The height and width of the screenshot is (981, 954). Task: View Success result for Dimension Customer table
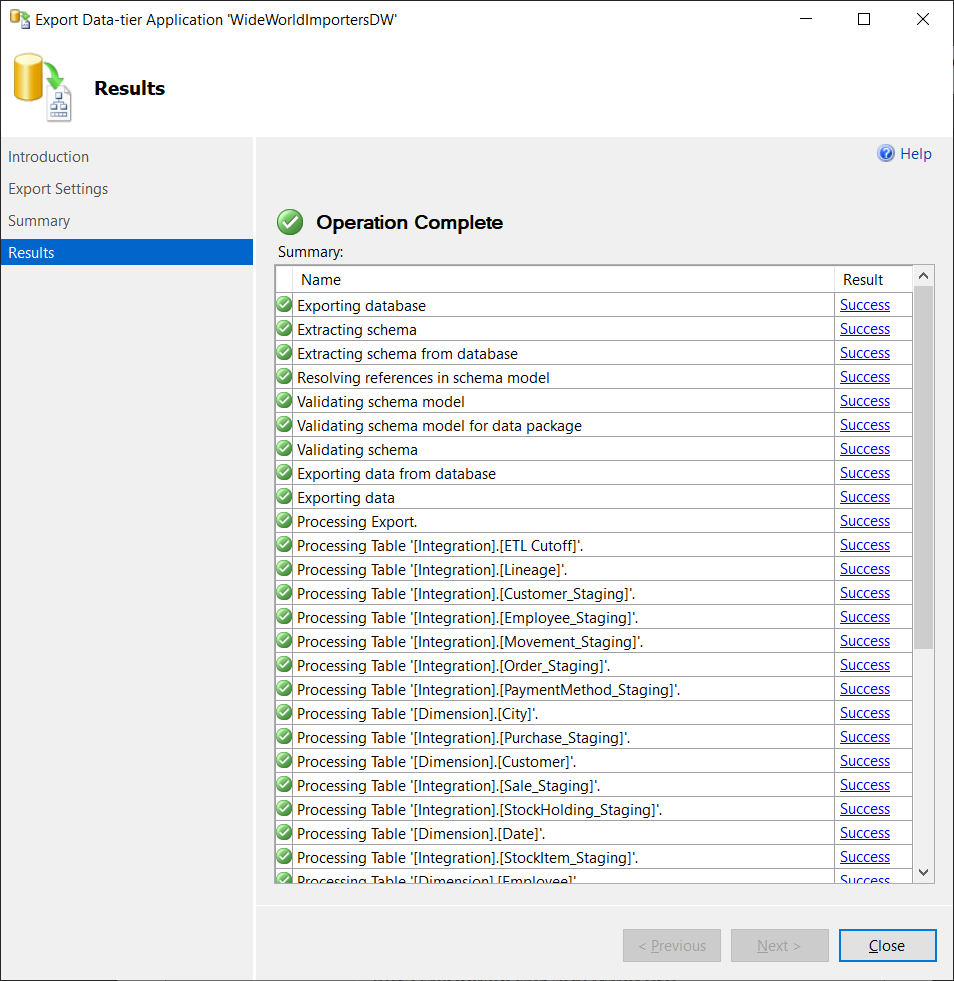click(x=864, y=761)
